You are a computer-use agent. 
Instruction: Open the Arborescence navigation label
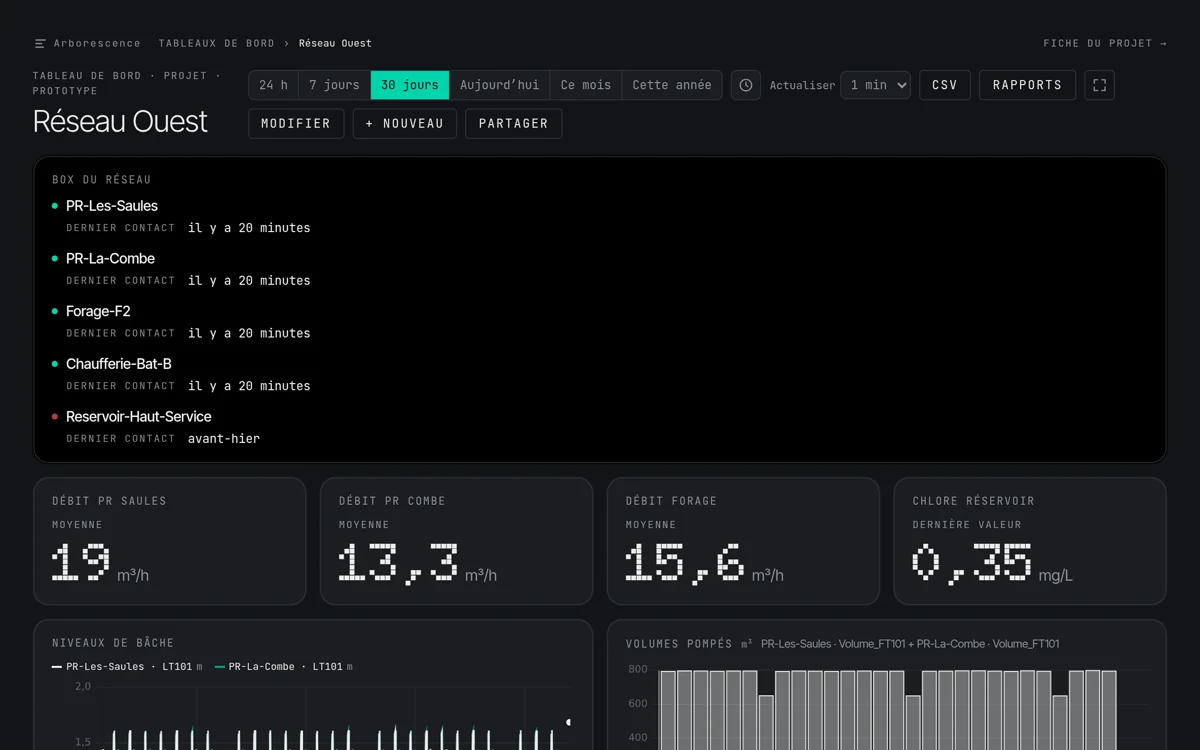click(97, 44)
